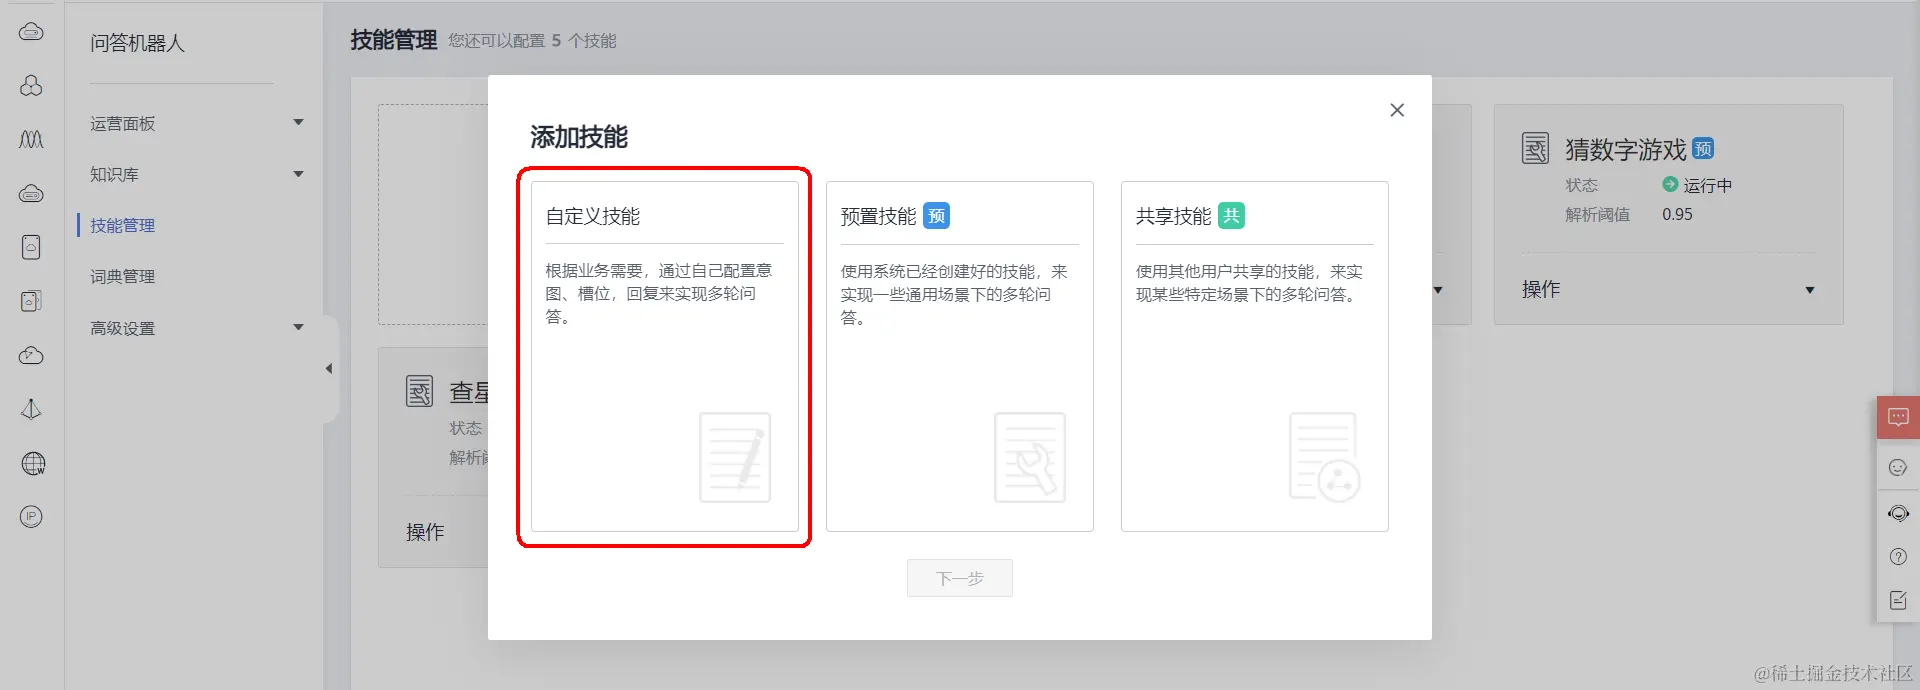1920x690 pixels.
Task: Click the circled IP icon in left rail
Action: point(31,517)
